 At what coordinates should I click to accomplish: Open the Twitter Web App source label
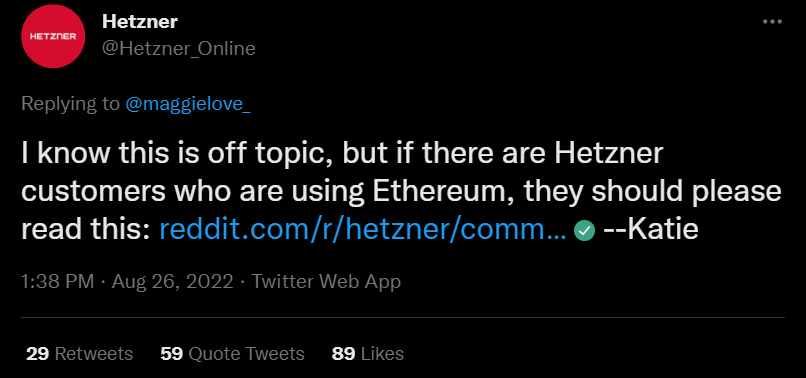click(326, 282)
